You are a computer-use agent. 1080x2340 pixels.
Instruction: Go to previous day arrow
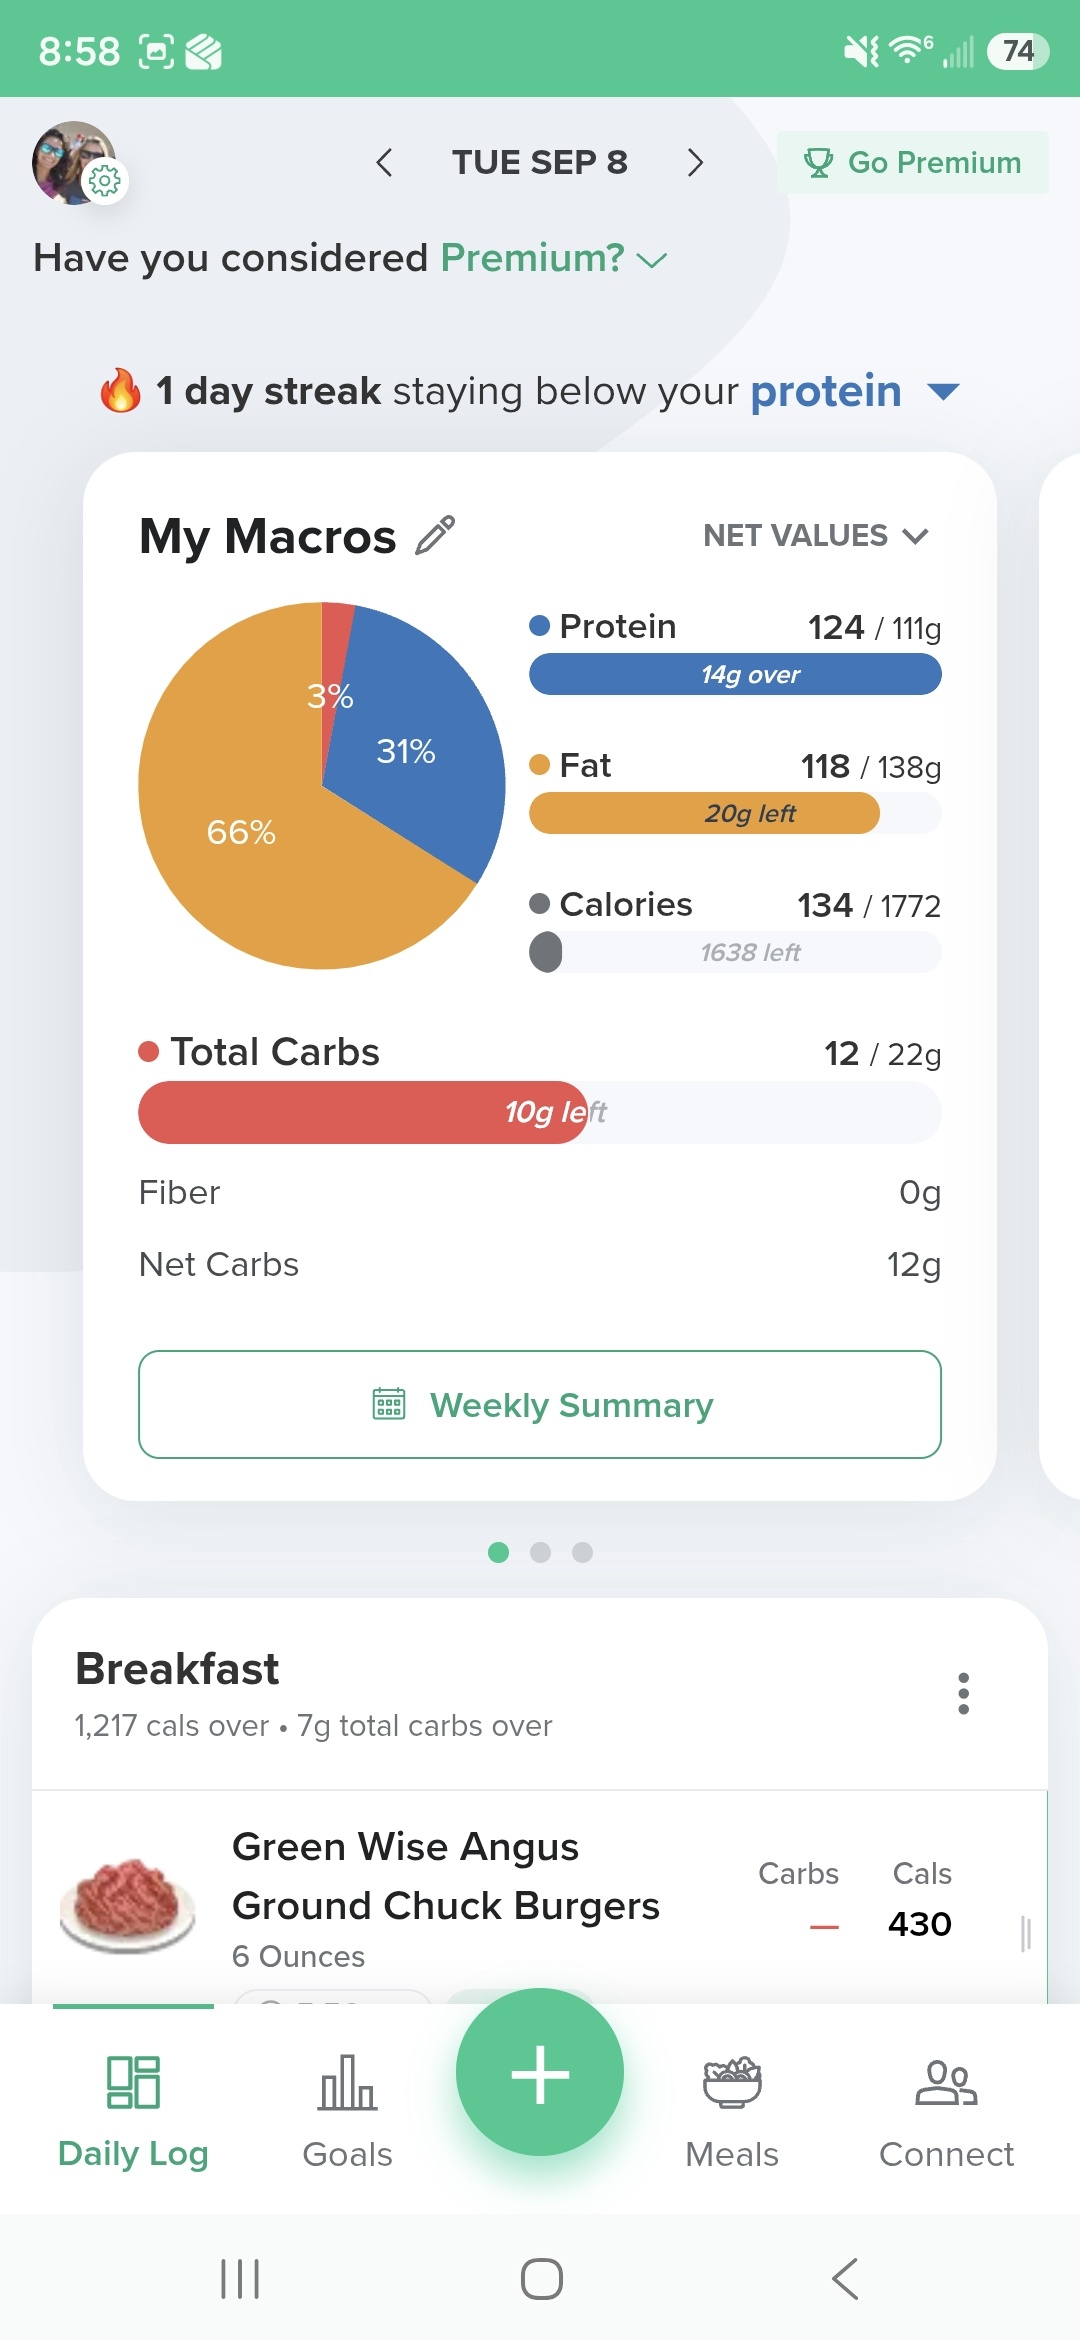coord(384,162)
